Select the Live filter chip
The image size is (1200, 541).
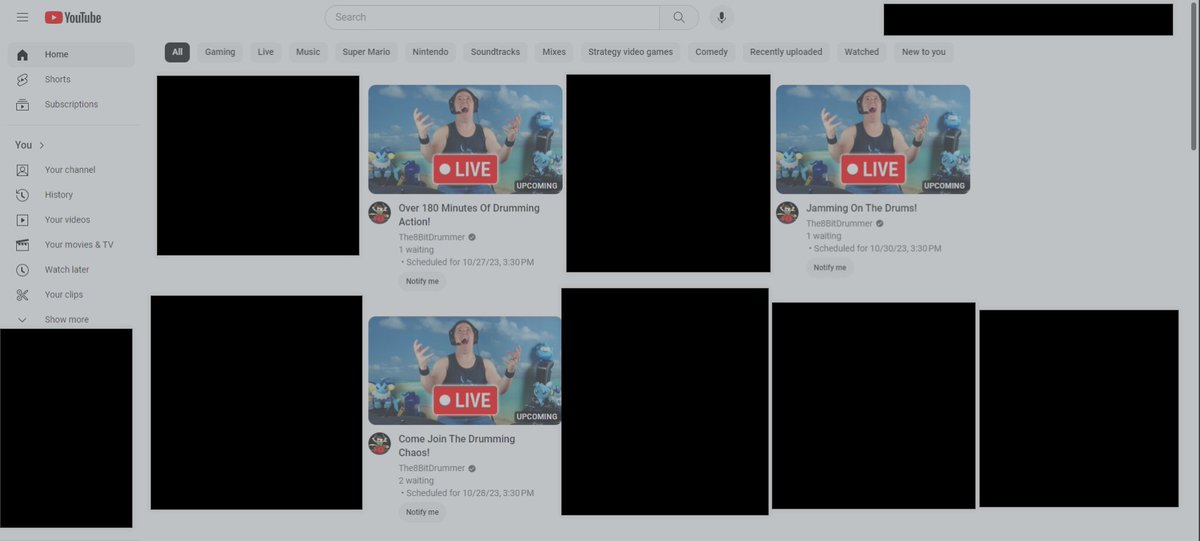pos(265,52)
